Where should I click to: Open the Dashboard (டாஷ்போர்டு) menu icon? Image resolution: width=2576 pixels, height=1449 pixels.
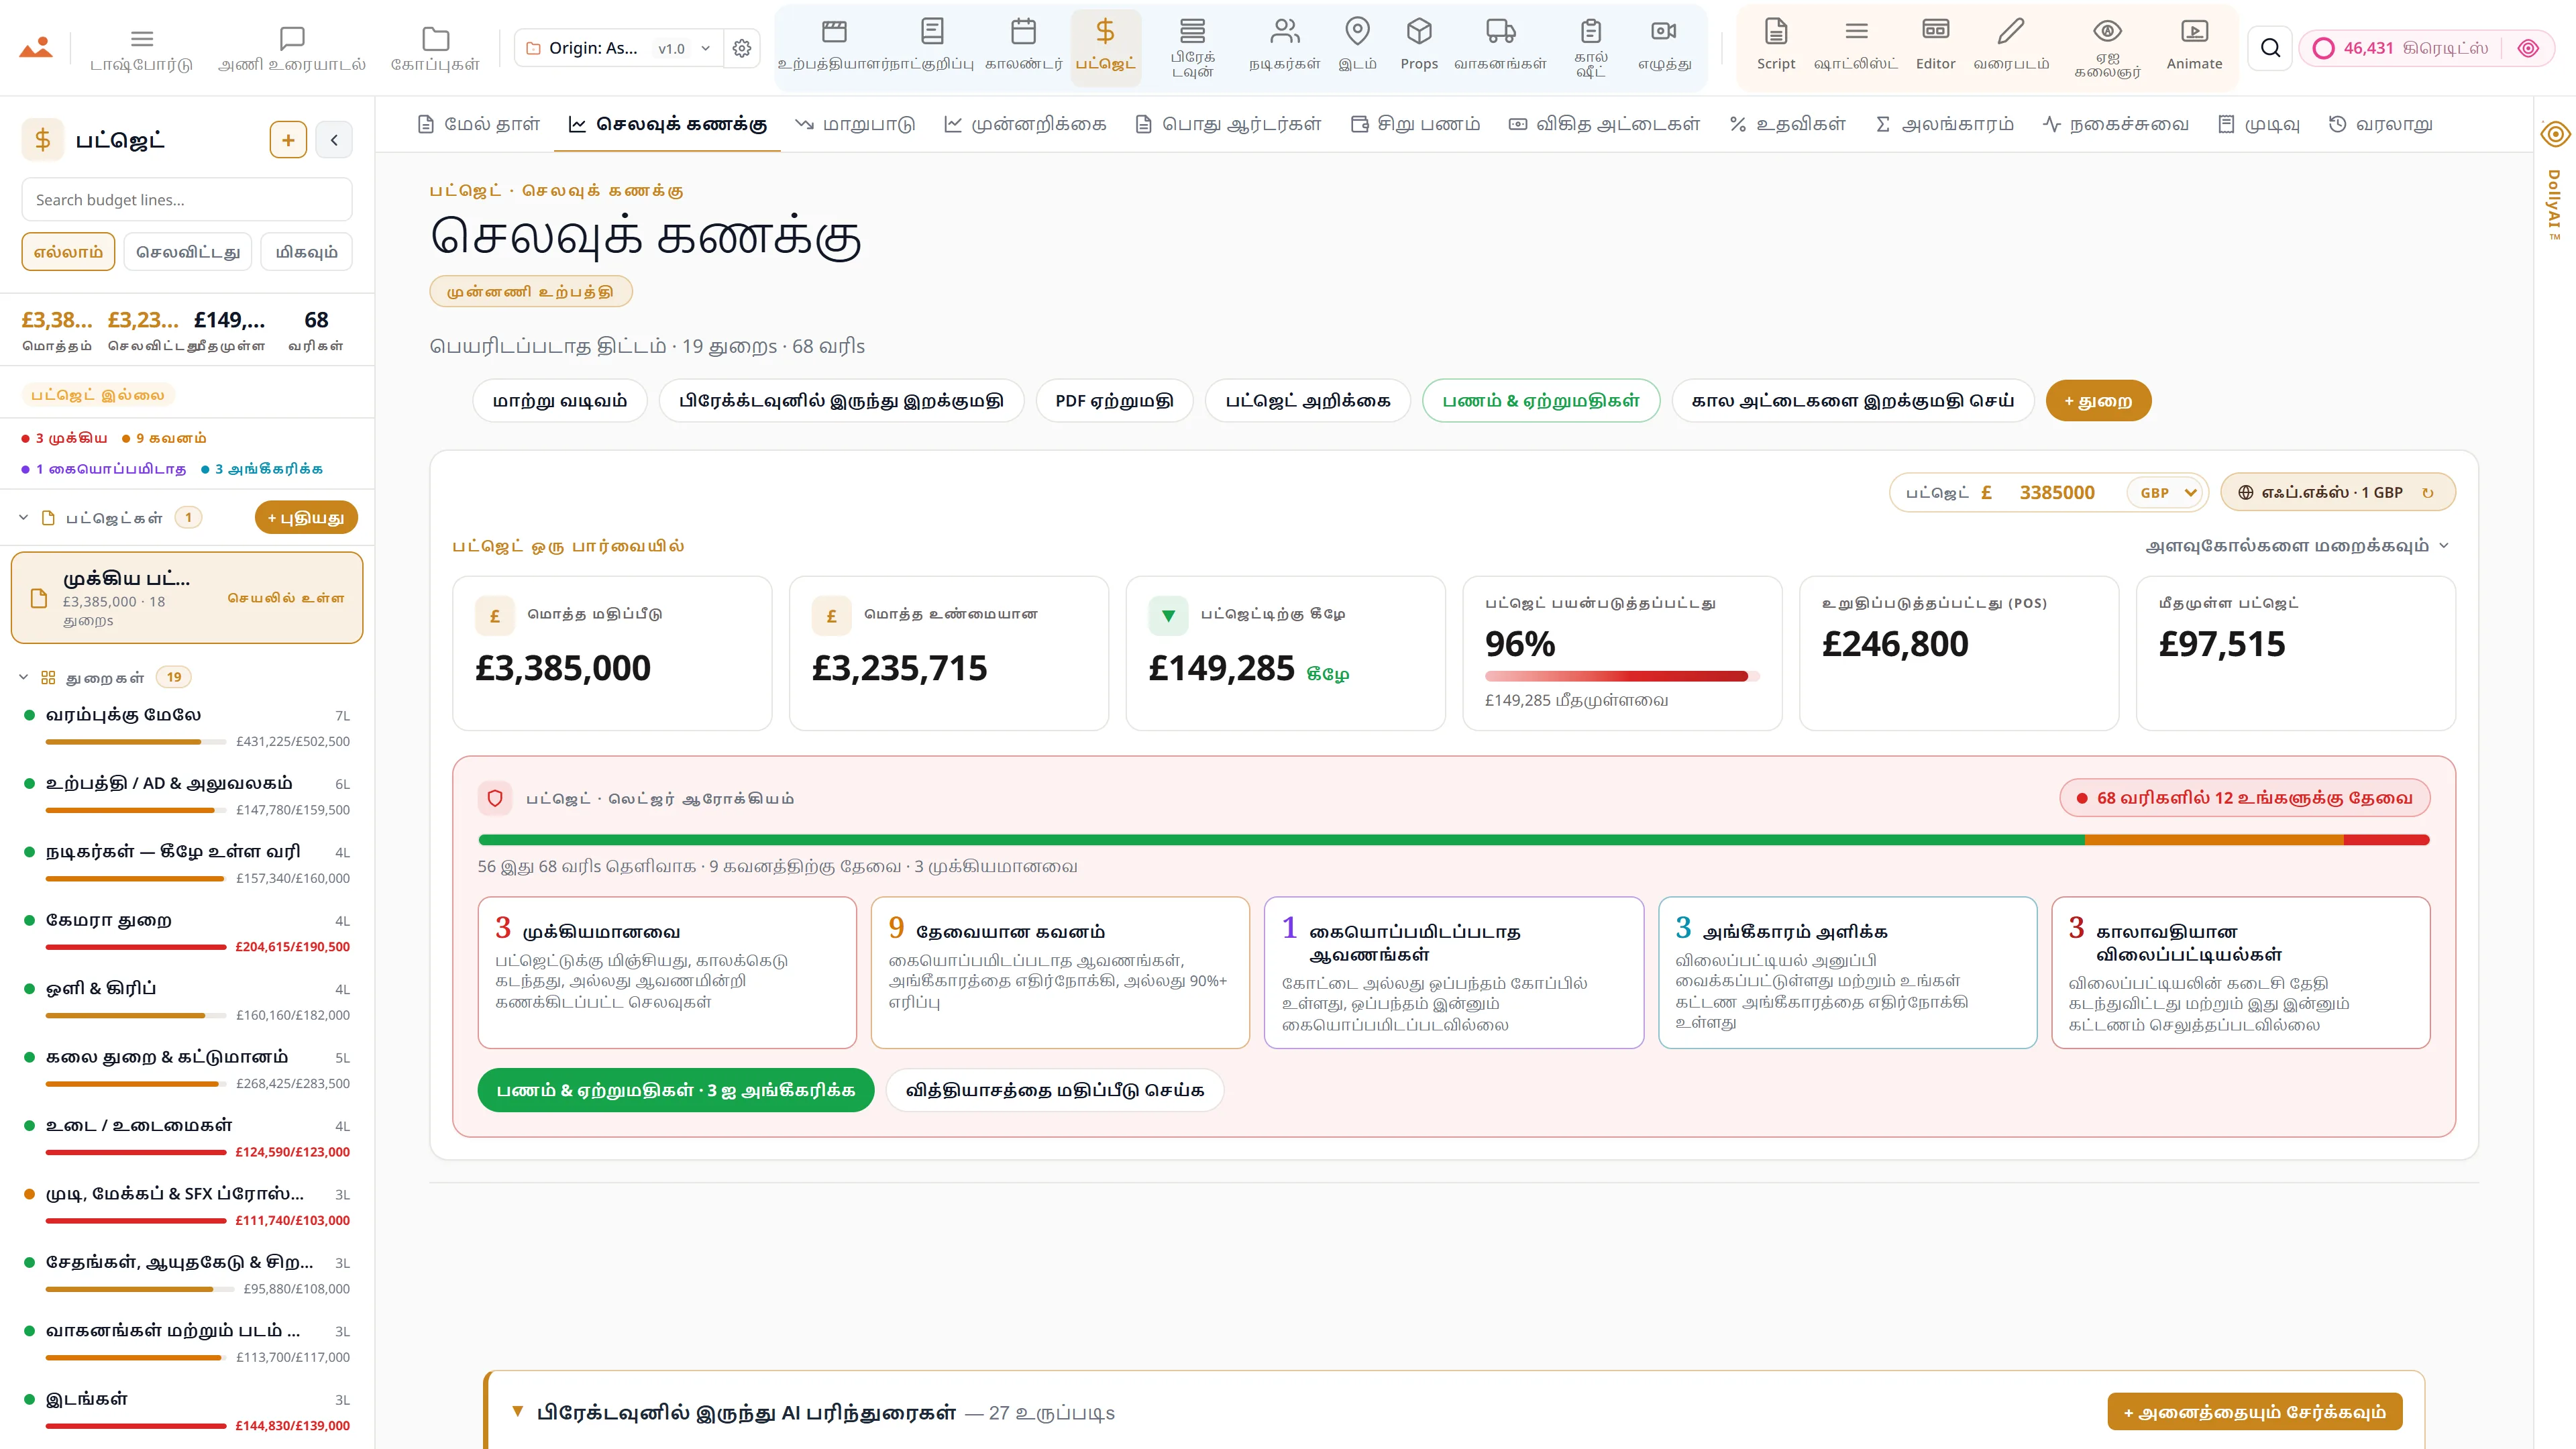142,38
